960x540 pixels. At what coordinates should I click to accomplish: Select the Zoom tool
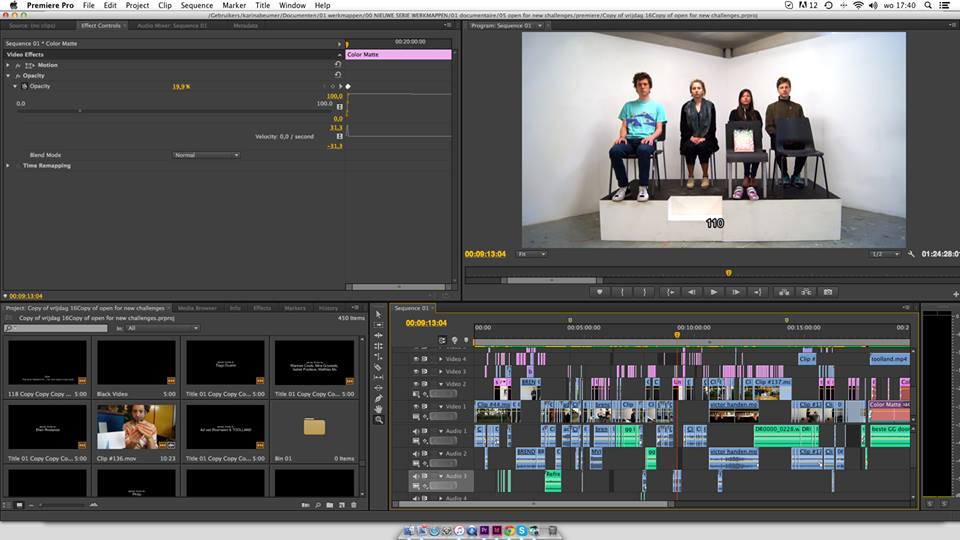[x=378, y=420]
